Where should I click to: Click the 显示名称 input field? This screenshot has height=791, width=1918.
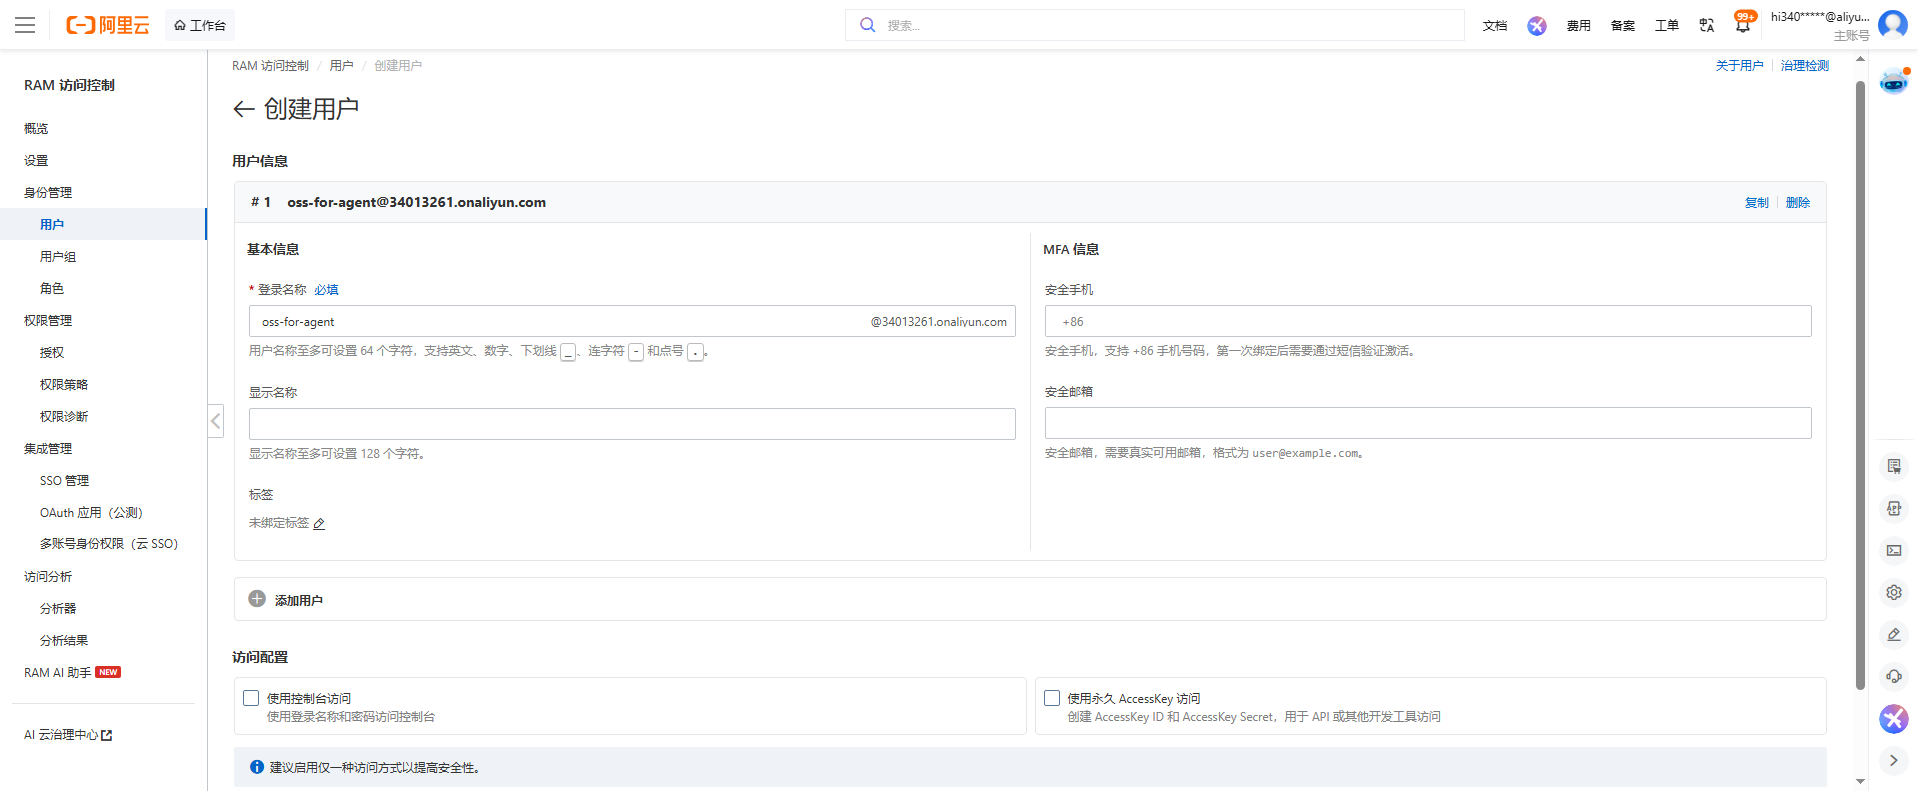click(632, 424)
